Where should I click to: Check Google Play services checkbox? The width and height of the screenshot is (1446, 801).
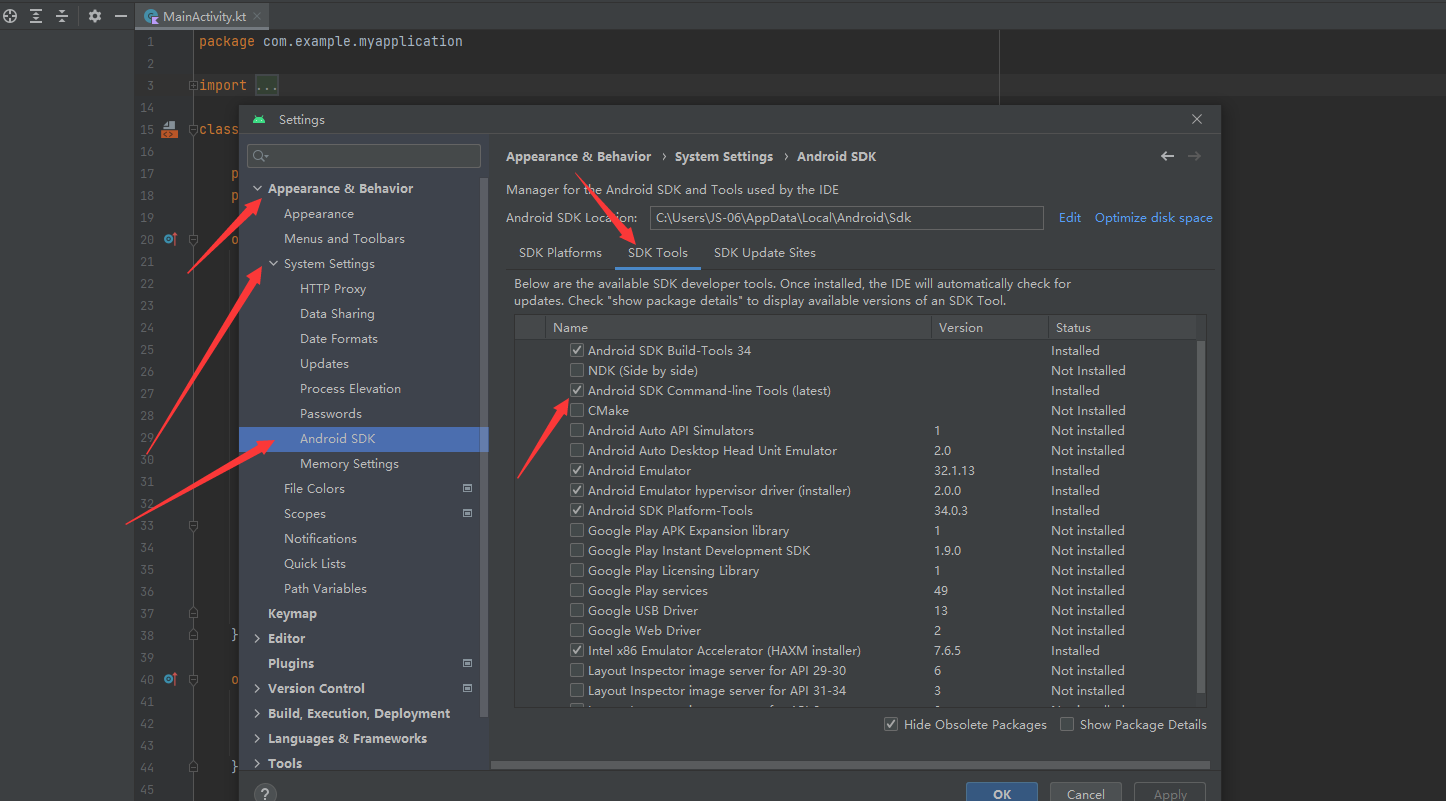pos(577,590)
